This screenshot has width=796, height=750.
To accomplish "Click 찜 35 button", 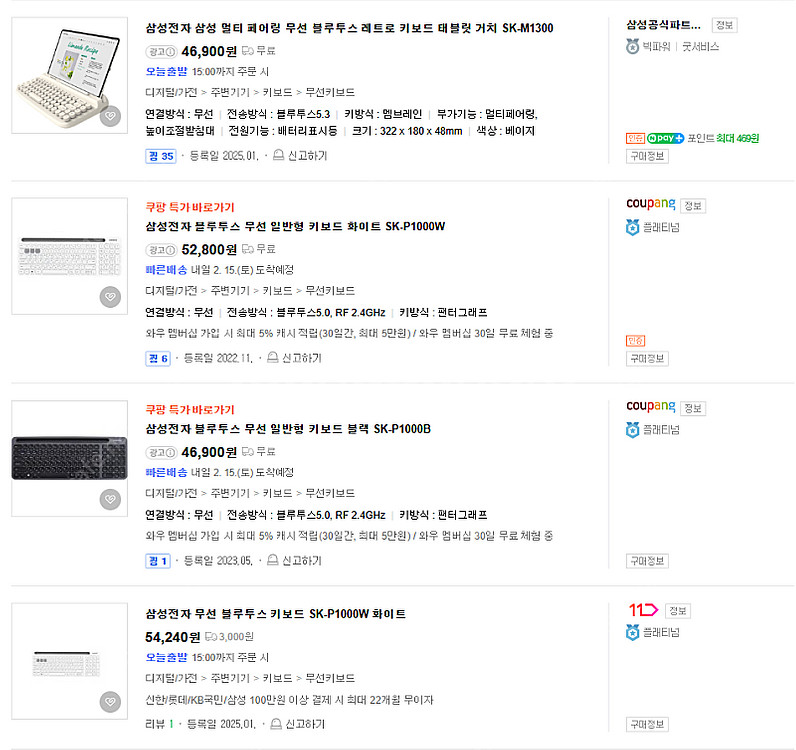I will coord(160,156).
